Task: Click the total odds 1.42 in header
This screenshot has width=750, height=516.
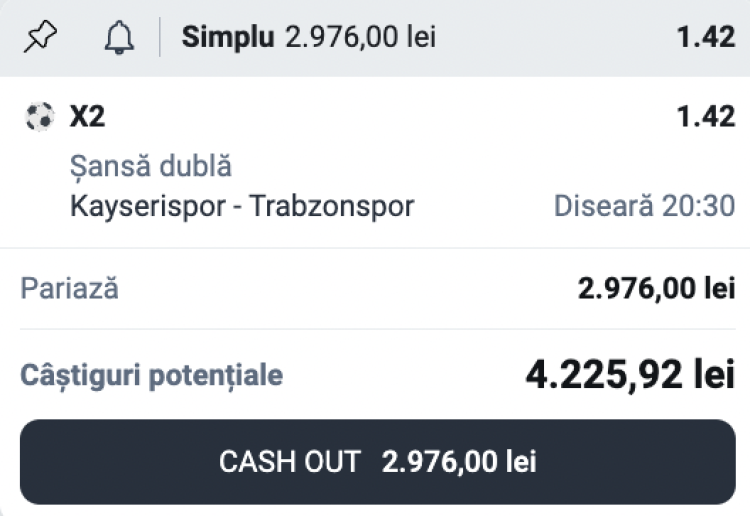Action: point(706,38)
